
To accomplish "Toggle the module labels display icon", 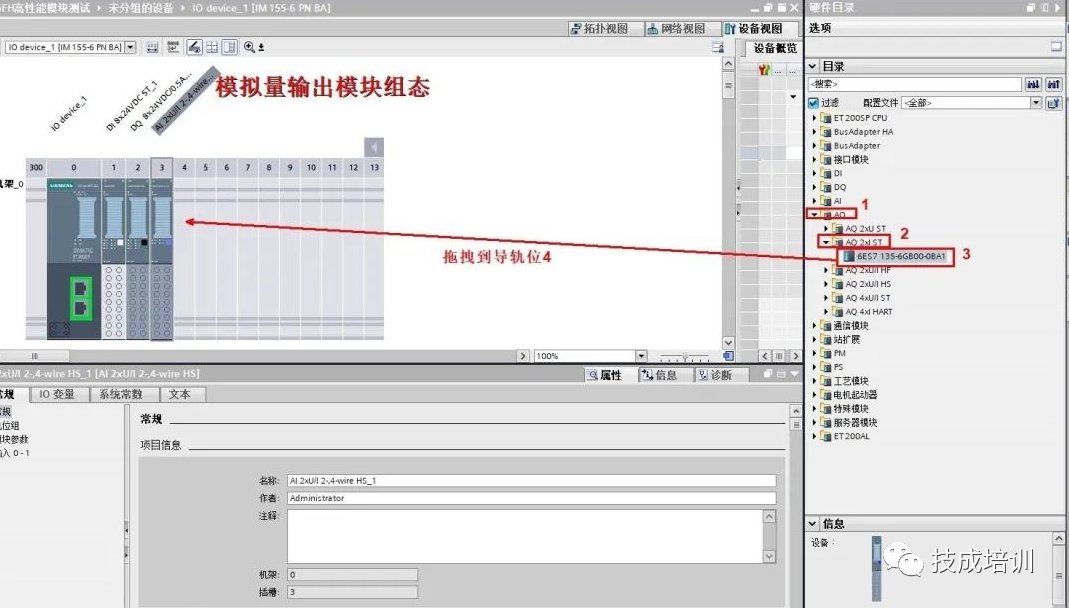I will point(194,47).
